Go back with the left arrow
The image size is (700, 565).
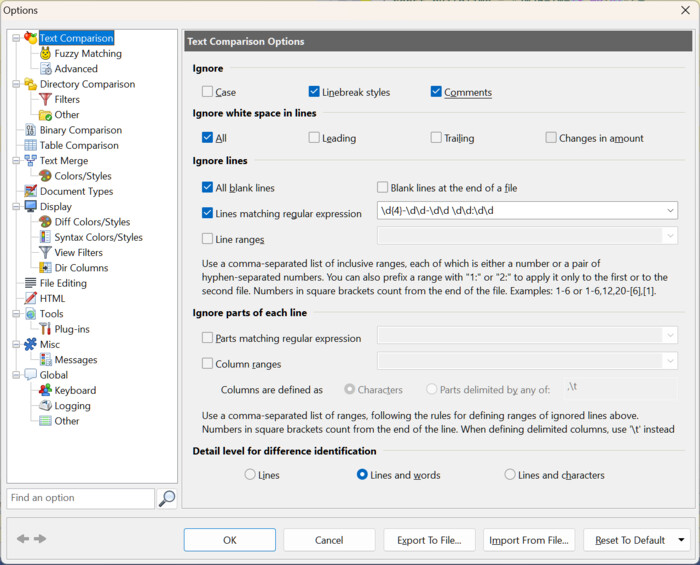(x=23, y=539)
